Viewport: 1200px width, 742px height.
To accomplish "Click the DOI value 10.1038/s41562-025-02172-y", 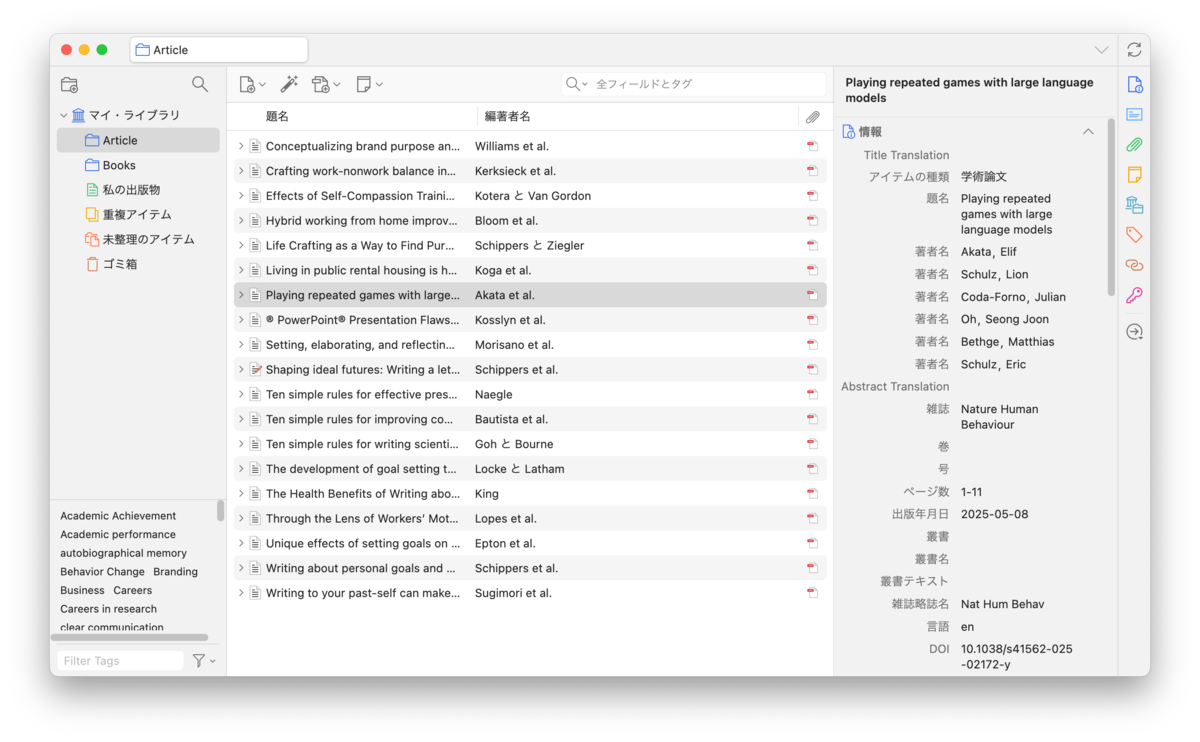I will [1016, 656].
